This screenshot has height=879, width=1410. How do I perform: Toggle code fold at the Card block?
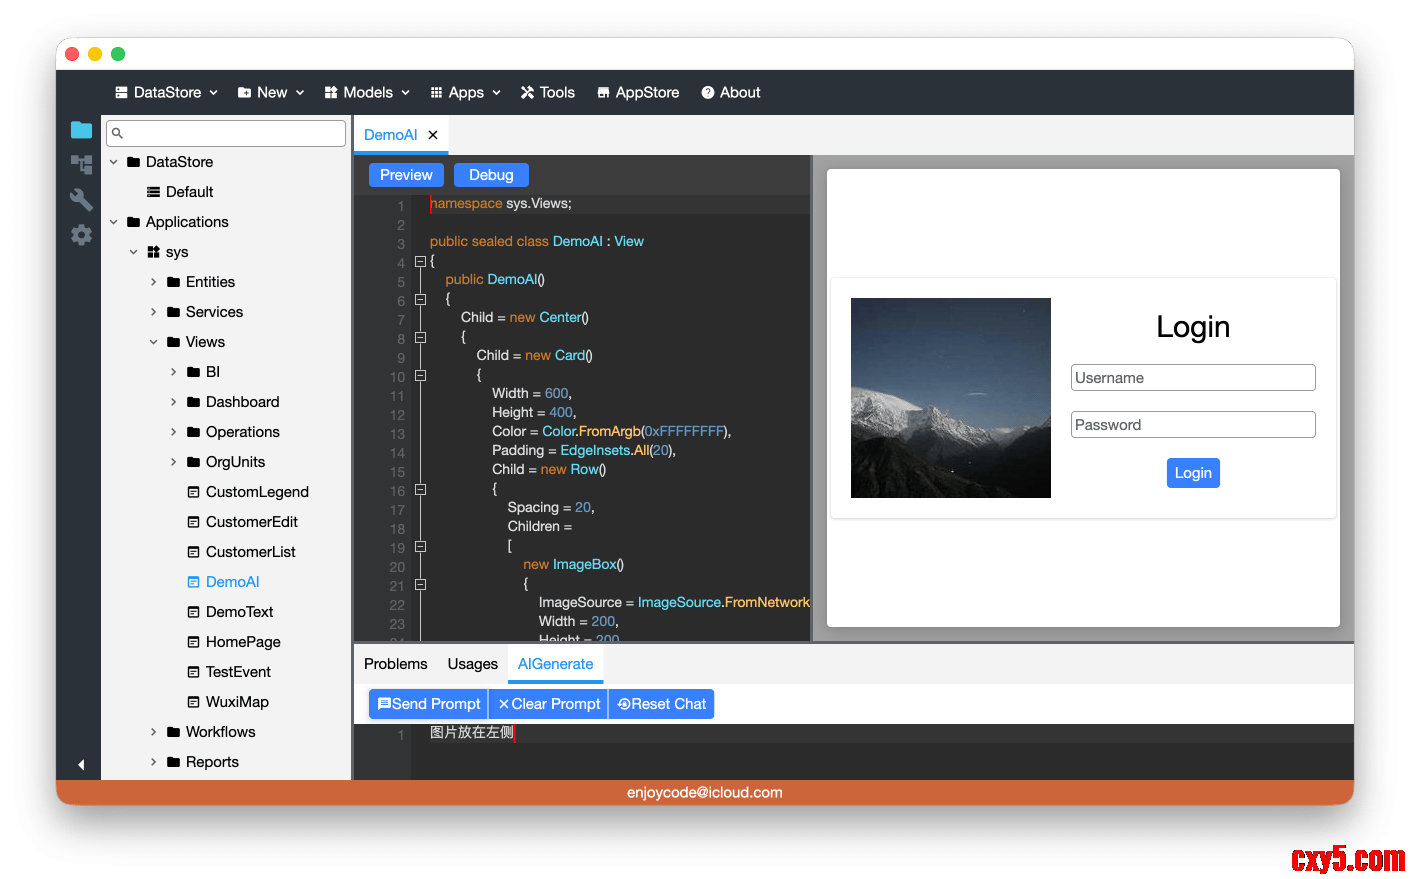(x=420, y=376)
